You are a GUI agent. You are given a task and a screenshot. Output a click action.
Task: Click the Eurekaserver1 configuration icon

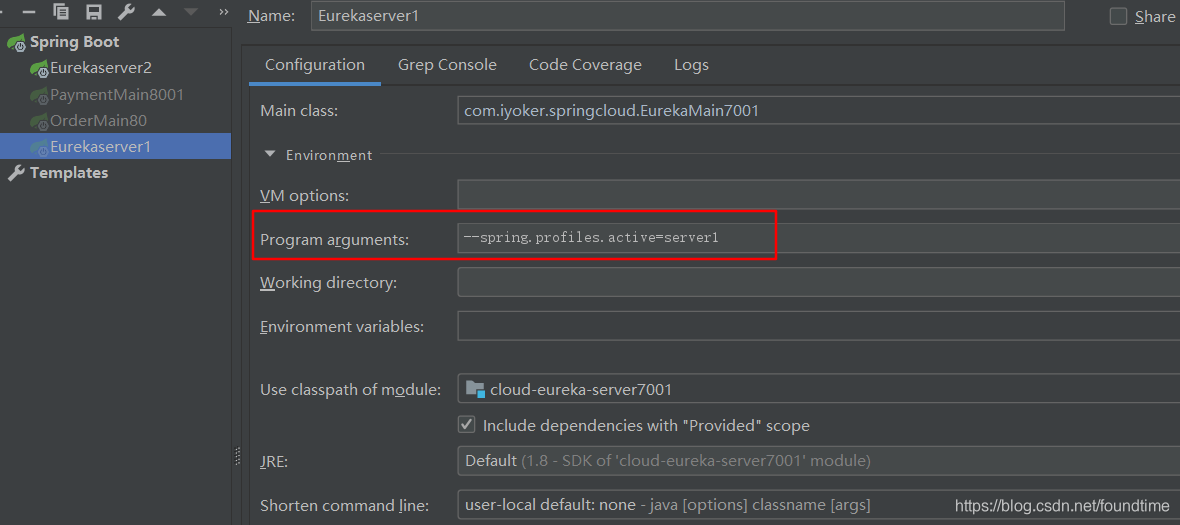click(x=39, y=147)
